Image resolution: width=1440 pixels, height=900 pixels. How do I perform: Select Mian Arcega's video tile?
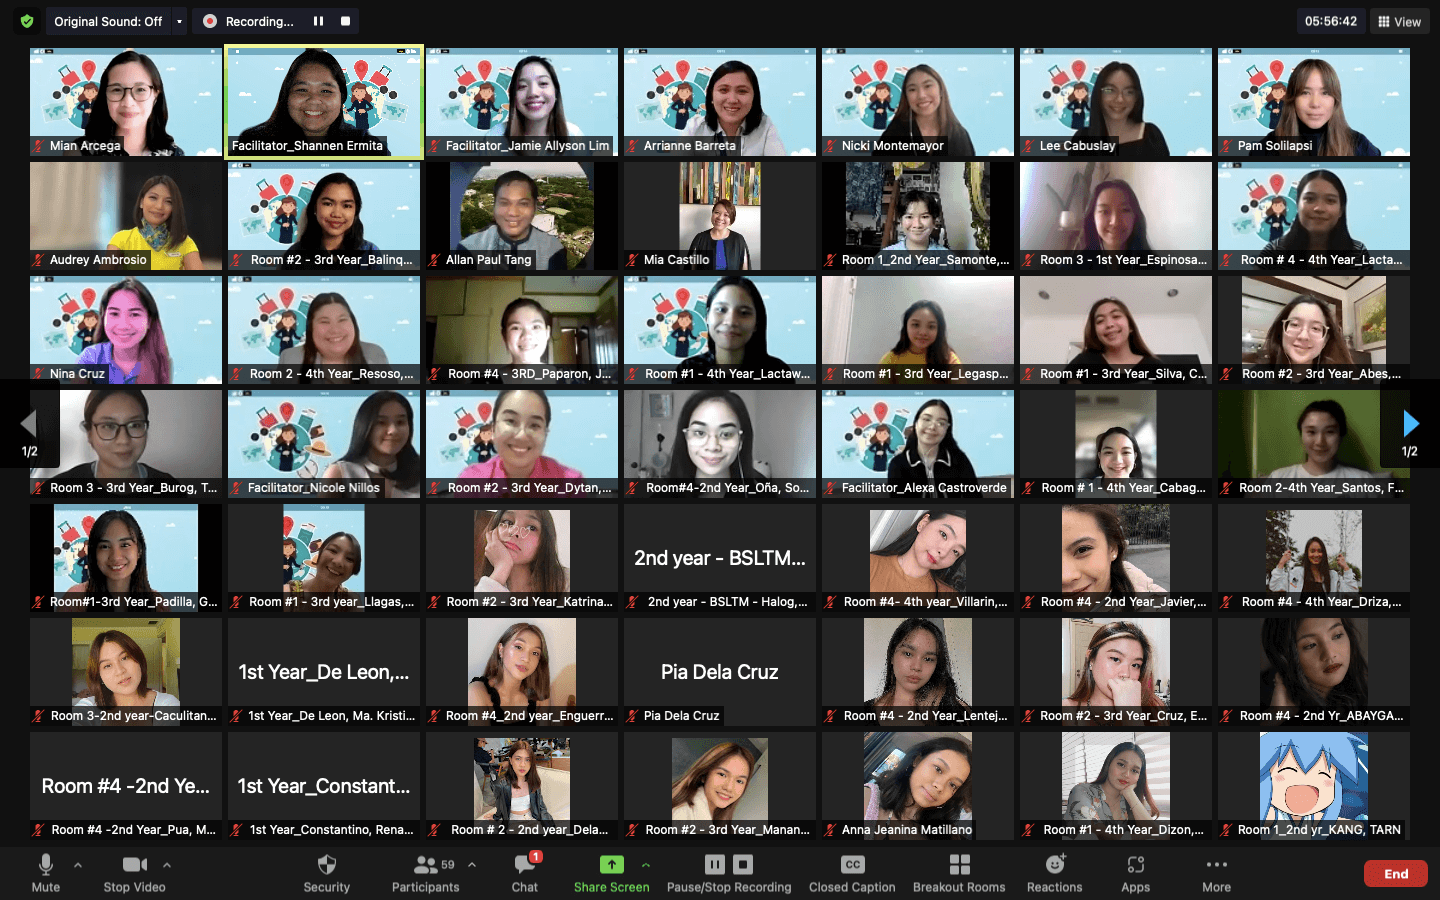coord(126,102)
